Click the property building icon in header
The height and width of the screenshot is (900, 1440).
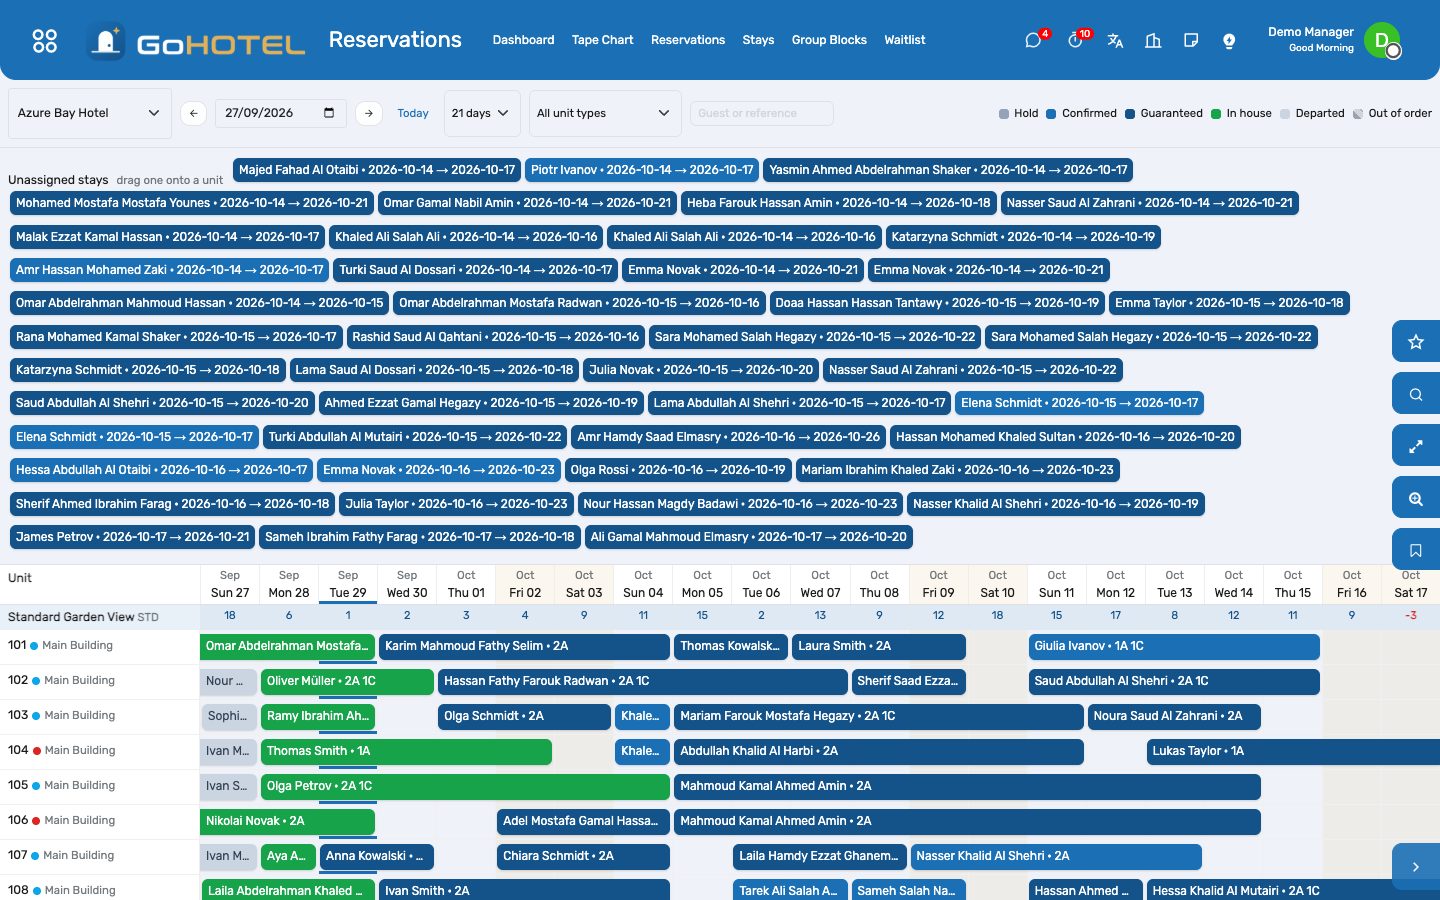(x=1153, y=41)
